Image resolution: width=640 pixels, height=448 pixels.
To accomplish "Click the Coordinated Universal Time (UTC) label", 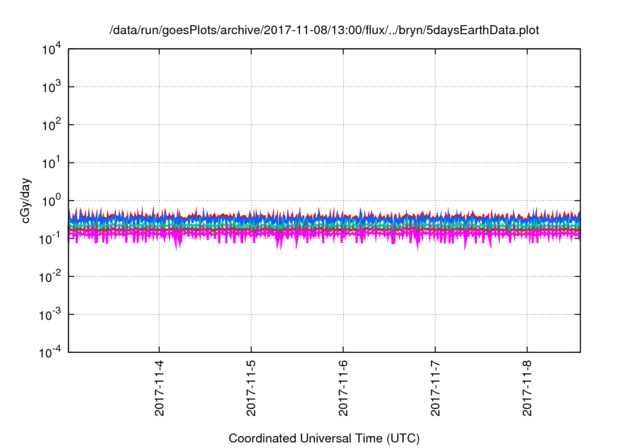I will (324, 439).
